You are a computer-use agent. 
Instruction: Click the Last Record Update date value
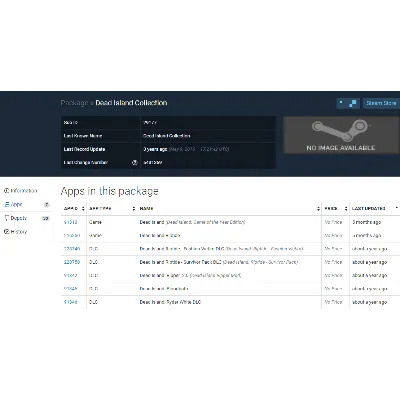[186, 149]
